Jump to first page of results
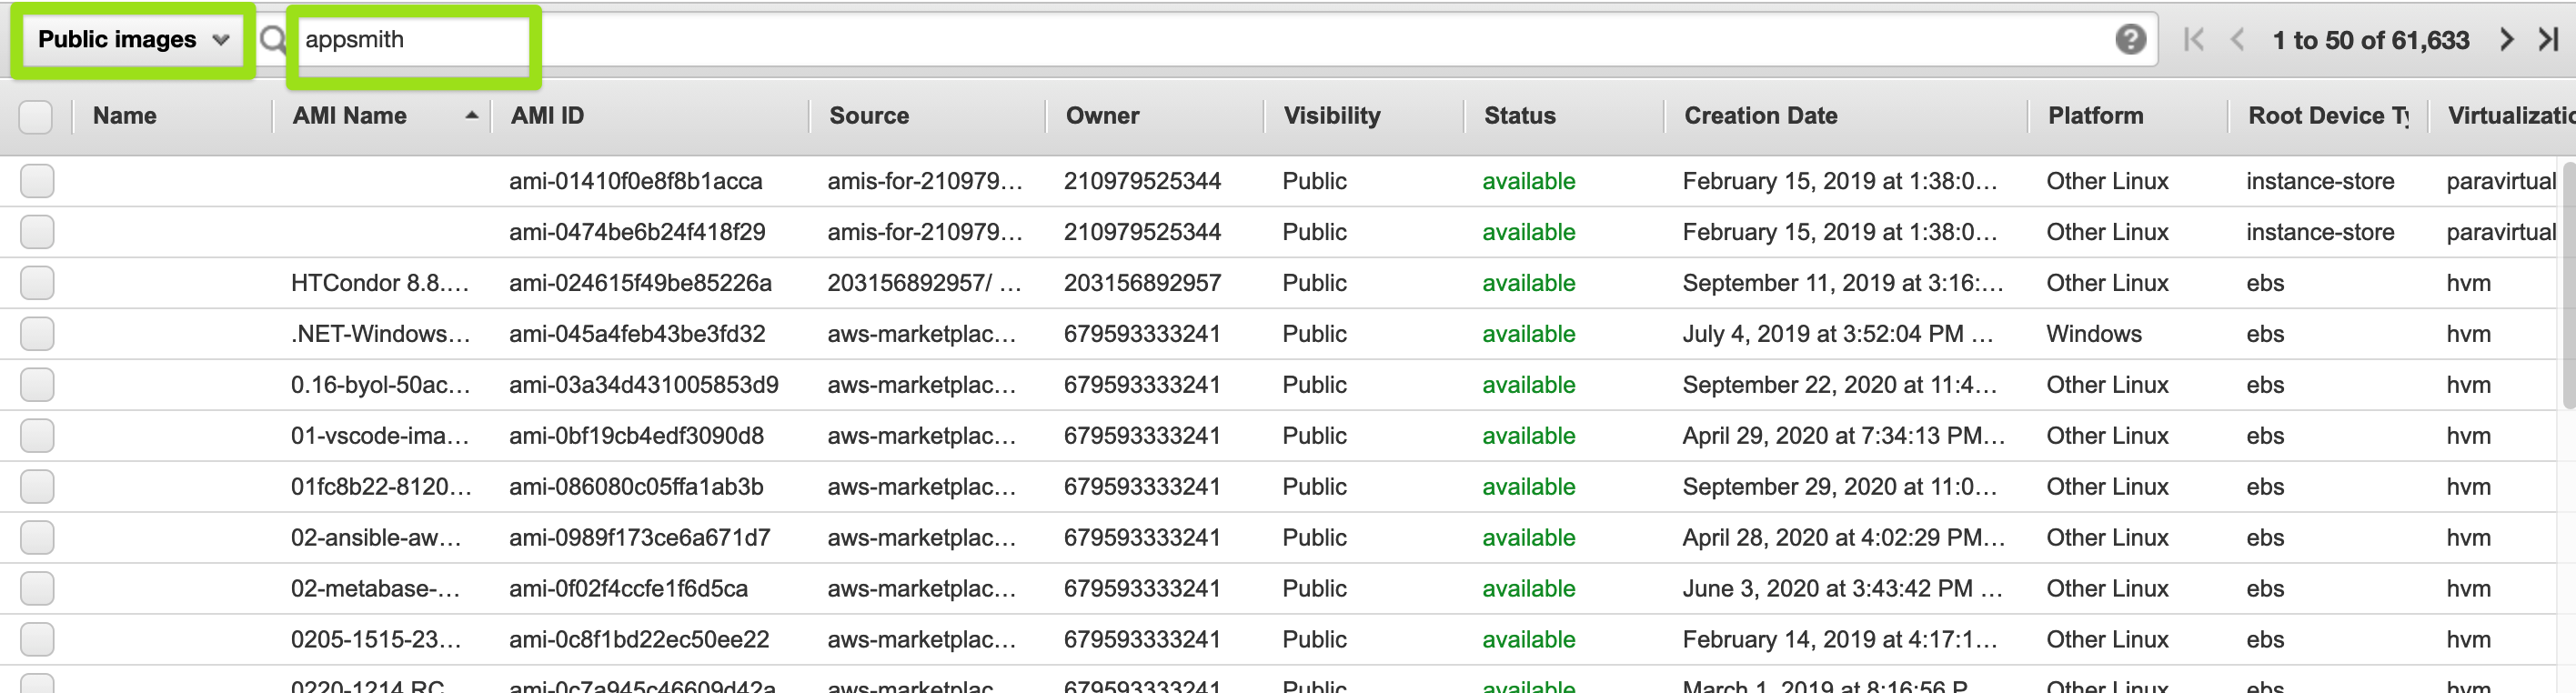 point(2193,40)
